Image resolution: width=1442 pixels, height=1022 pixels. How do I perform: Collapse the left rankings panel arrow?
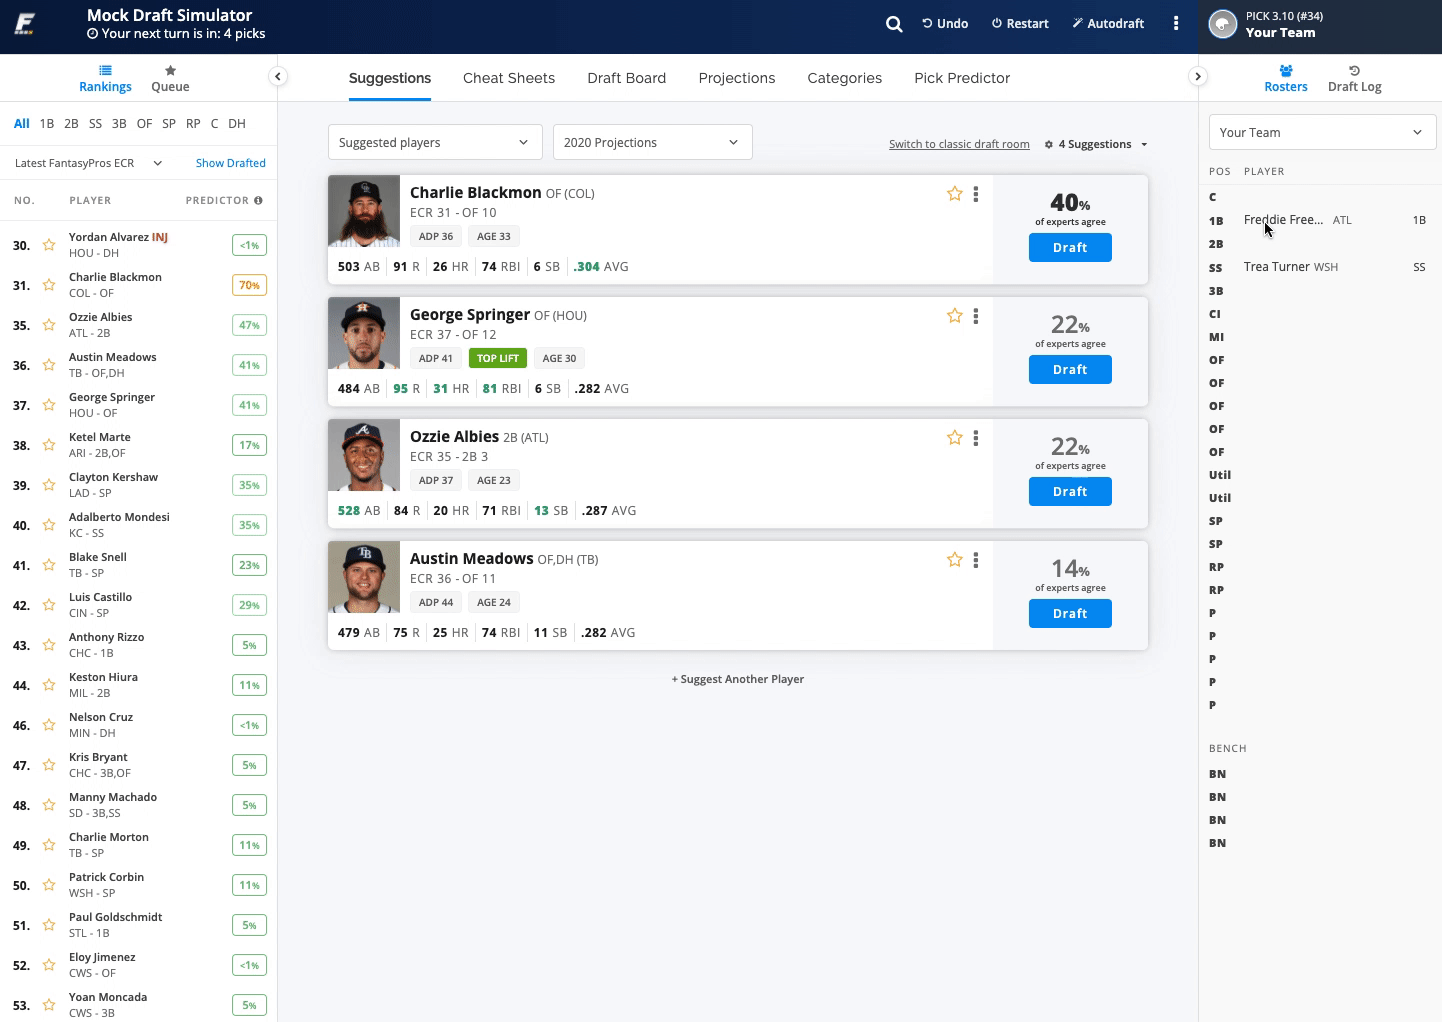[278, 77]
